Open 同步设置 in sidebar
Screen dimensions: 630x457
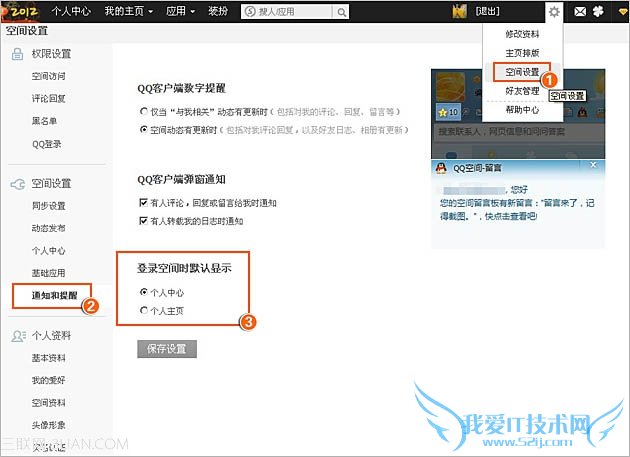coord(49,206)
